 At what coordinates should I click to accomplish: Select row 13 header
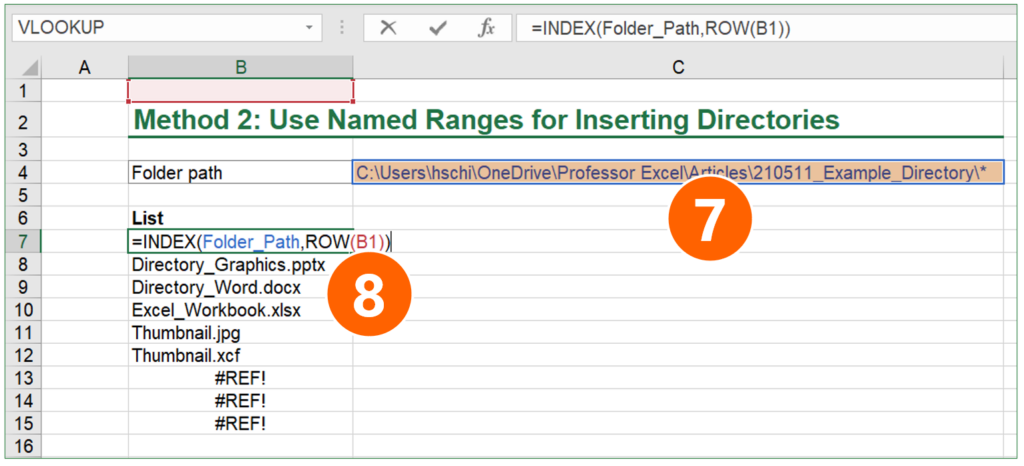23,379
